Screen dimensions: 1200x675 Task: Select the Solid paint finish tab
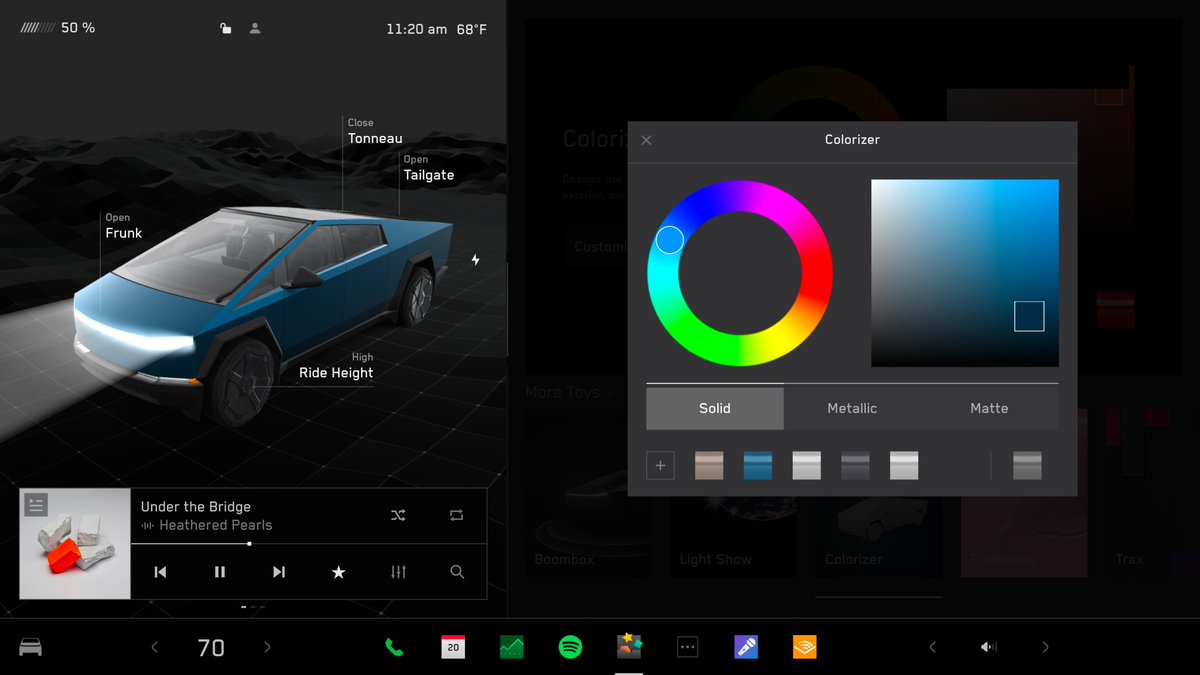715,408
